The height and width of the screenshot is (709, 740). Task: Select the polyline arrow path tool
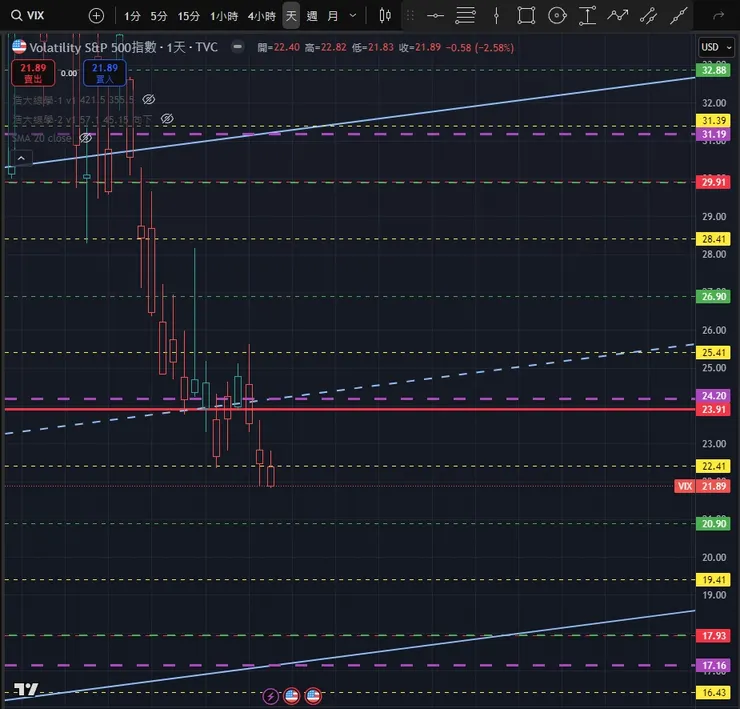[618, 16]
